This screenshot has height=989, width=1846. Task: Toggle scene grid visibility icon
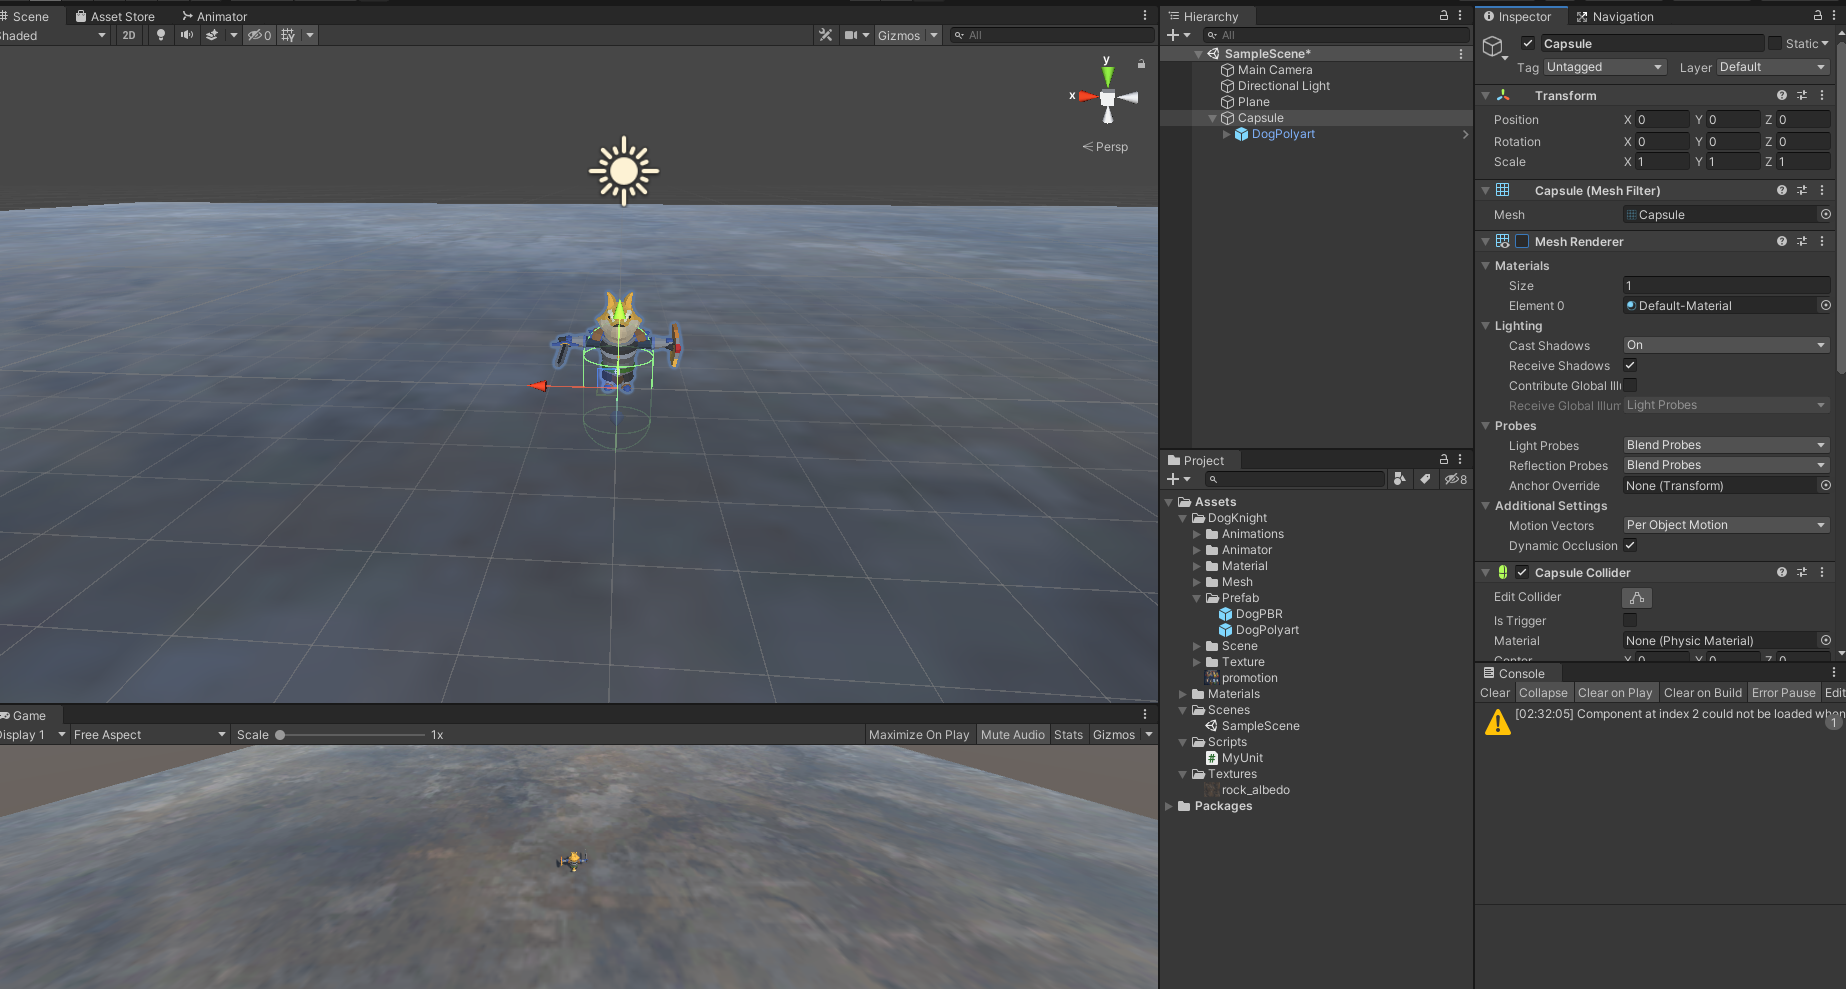pos(288,35)
